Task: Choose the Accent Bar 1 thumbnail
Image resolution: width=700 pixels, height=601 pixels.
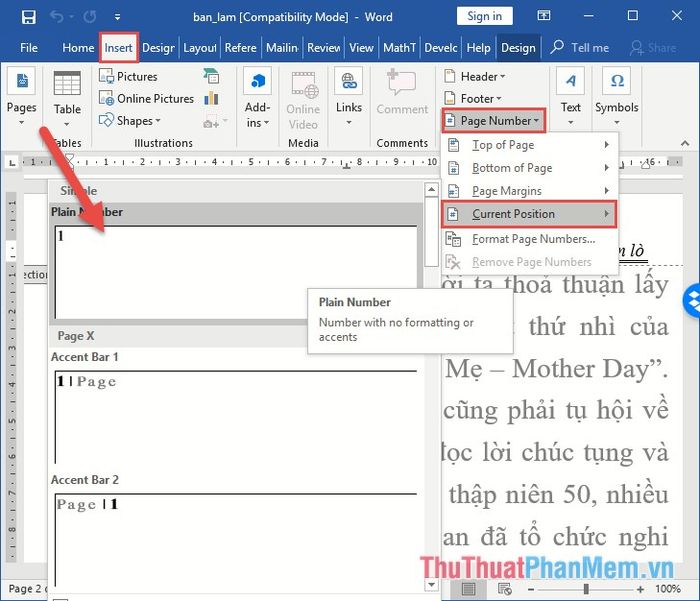Action: [236, 417]
